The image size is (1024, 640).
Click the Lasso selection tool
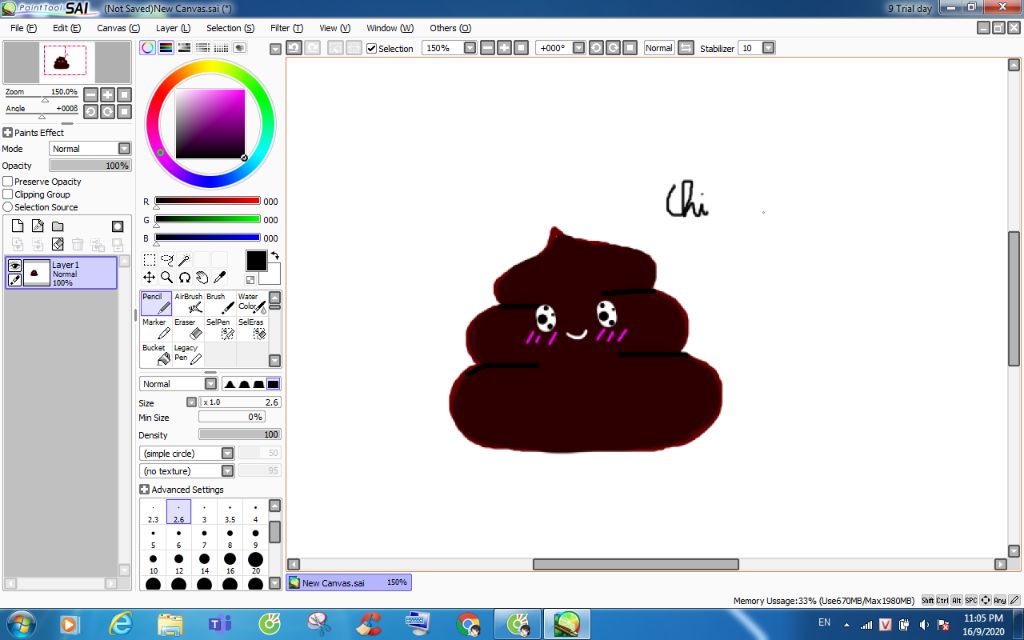[167, 260]
